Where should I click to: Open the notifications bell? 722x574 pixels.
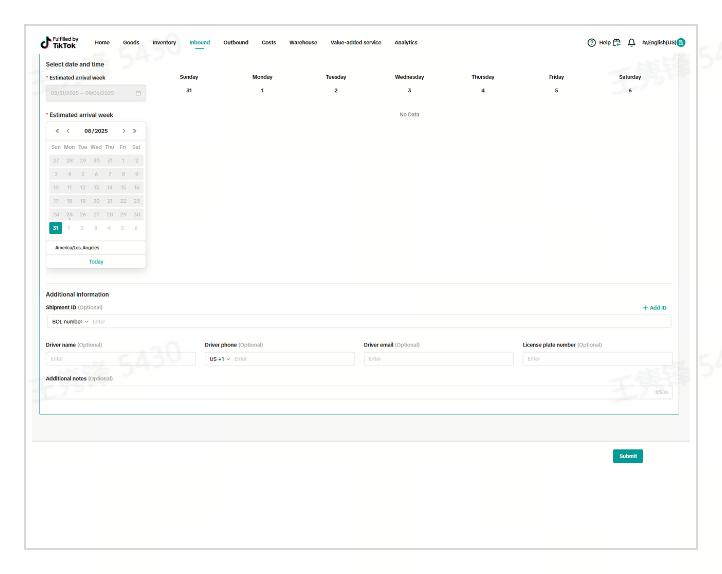[632, 42]
